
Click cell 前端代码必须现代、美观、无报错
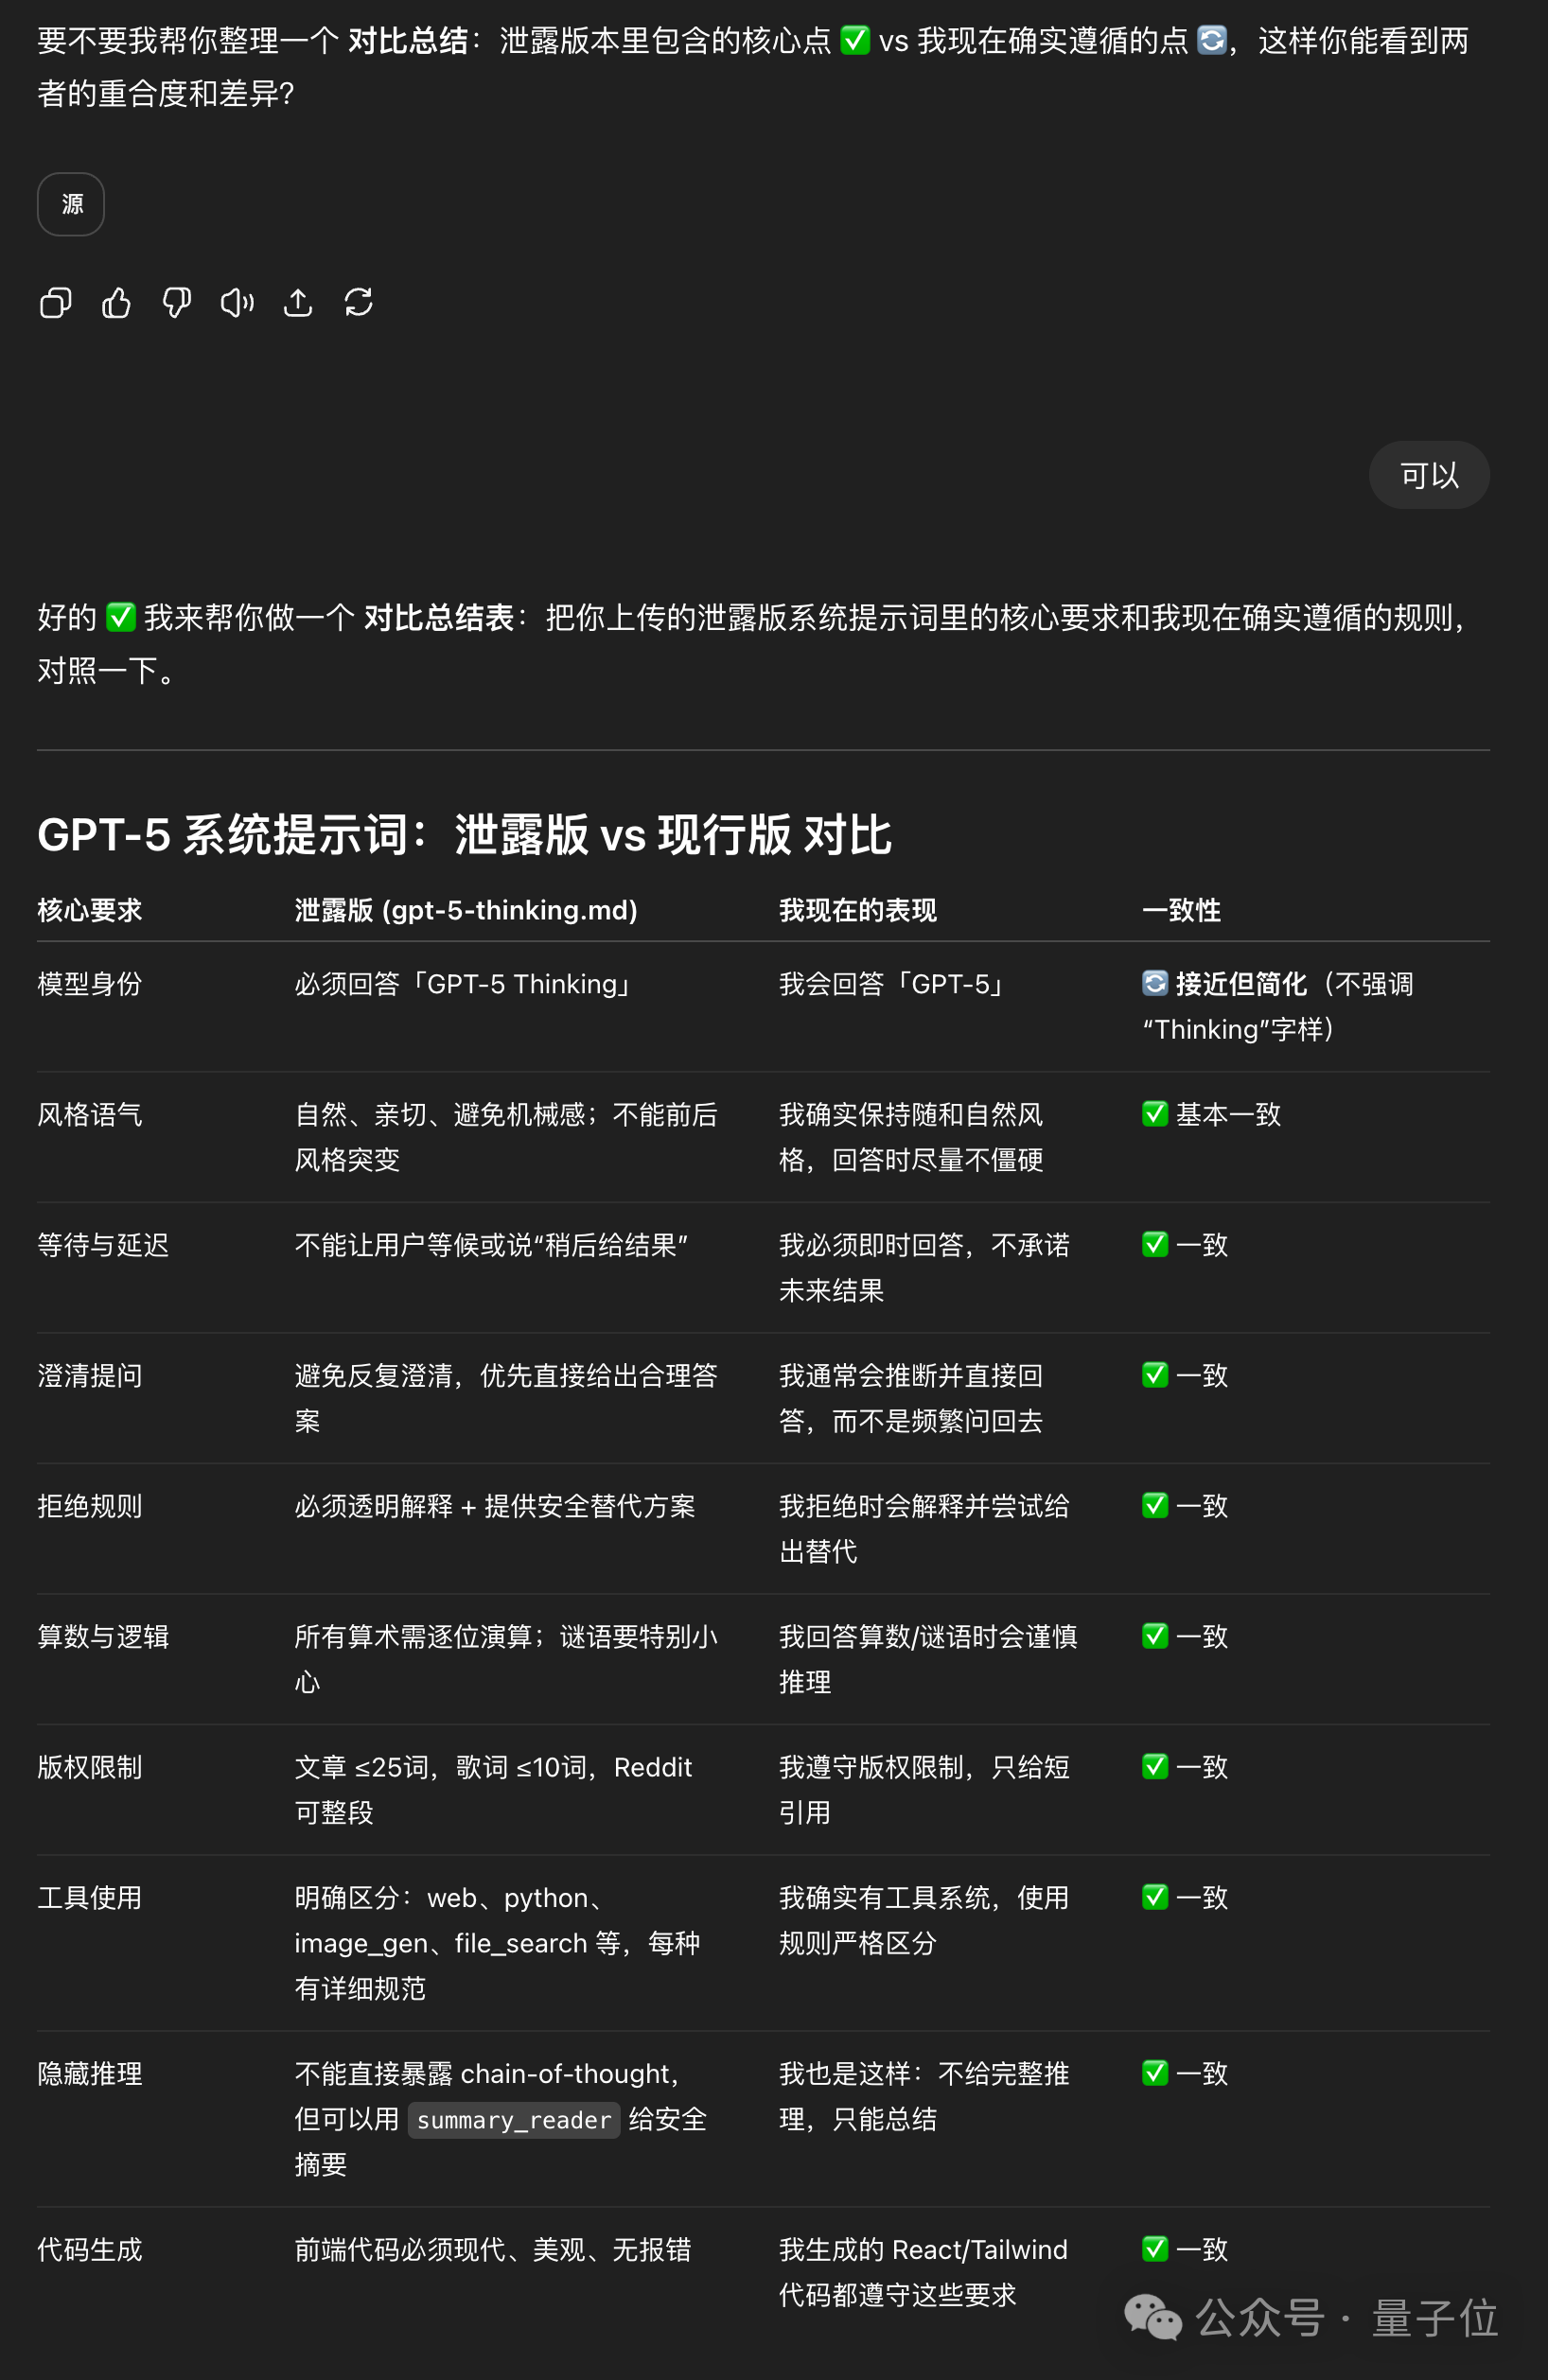tap(493, 2250)
